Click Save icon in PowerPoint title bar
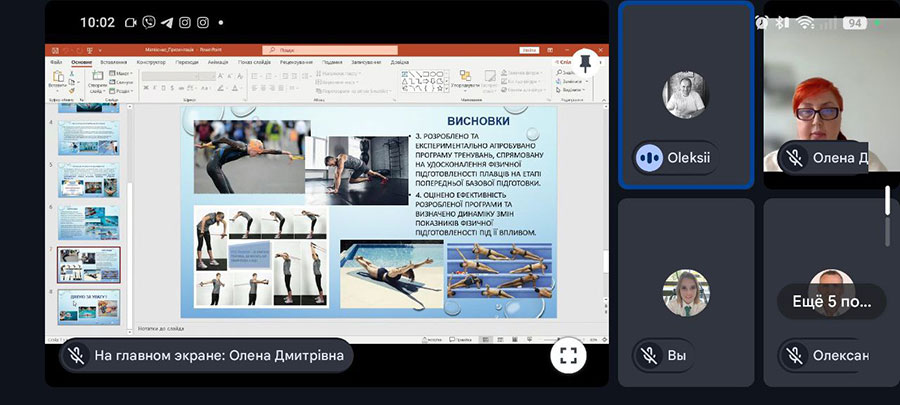This screenshot has width=900, height=405. [55, 50]
